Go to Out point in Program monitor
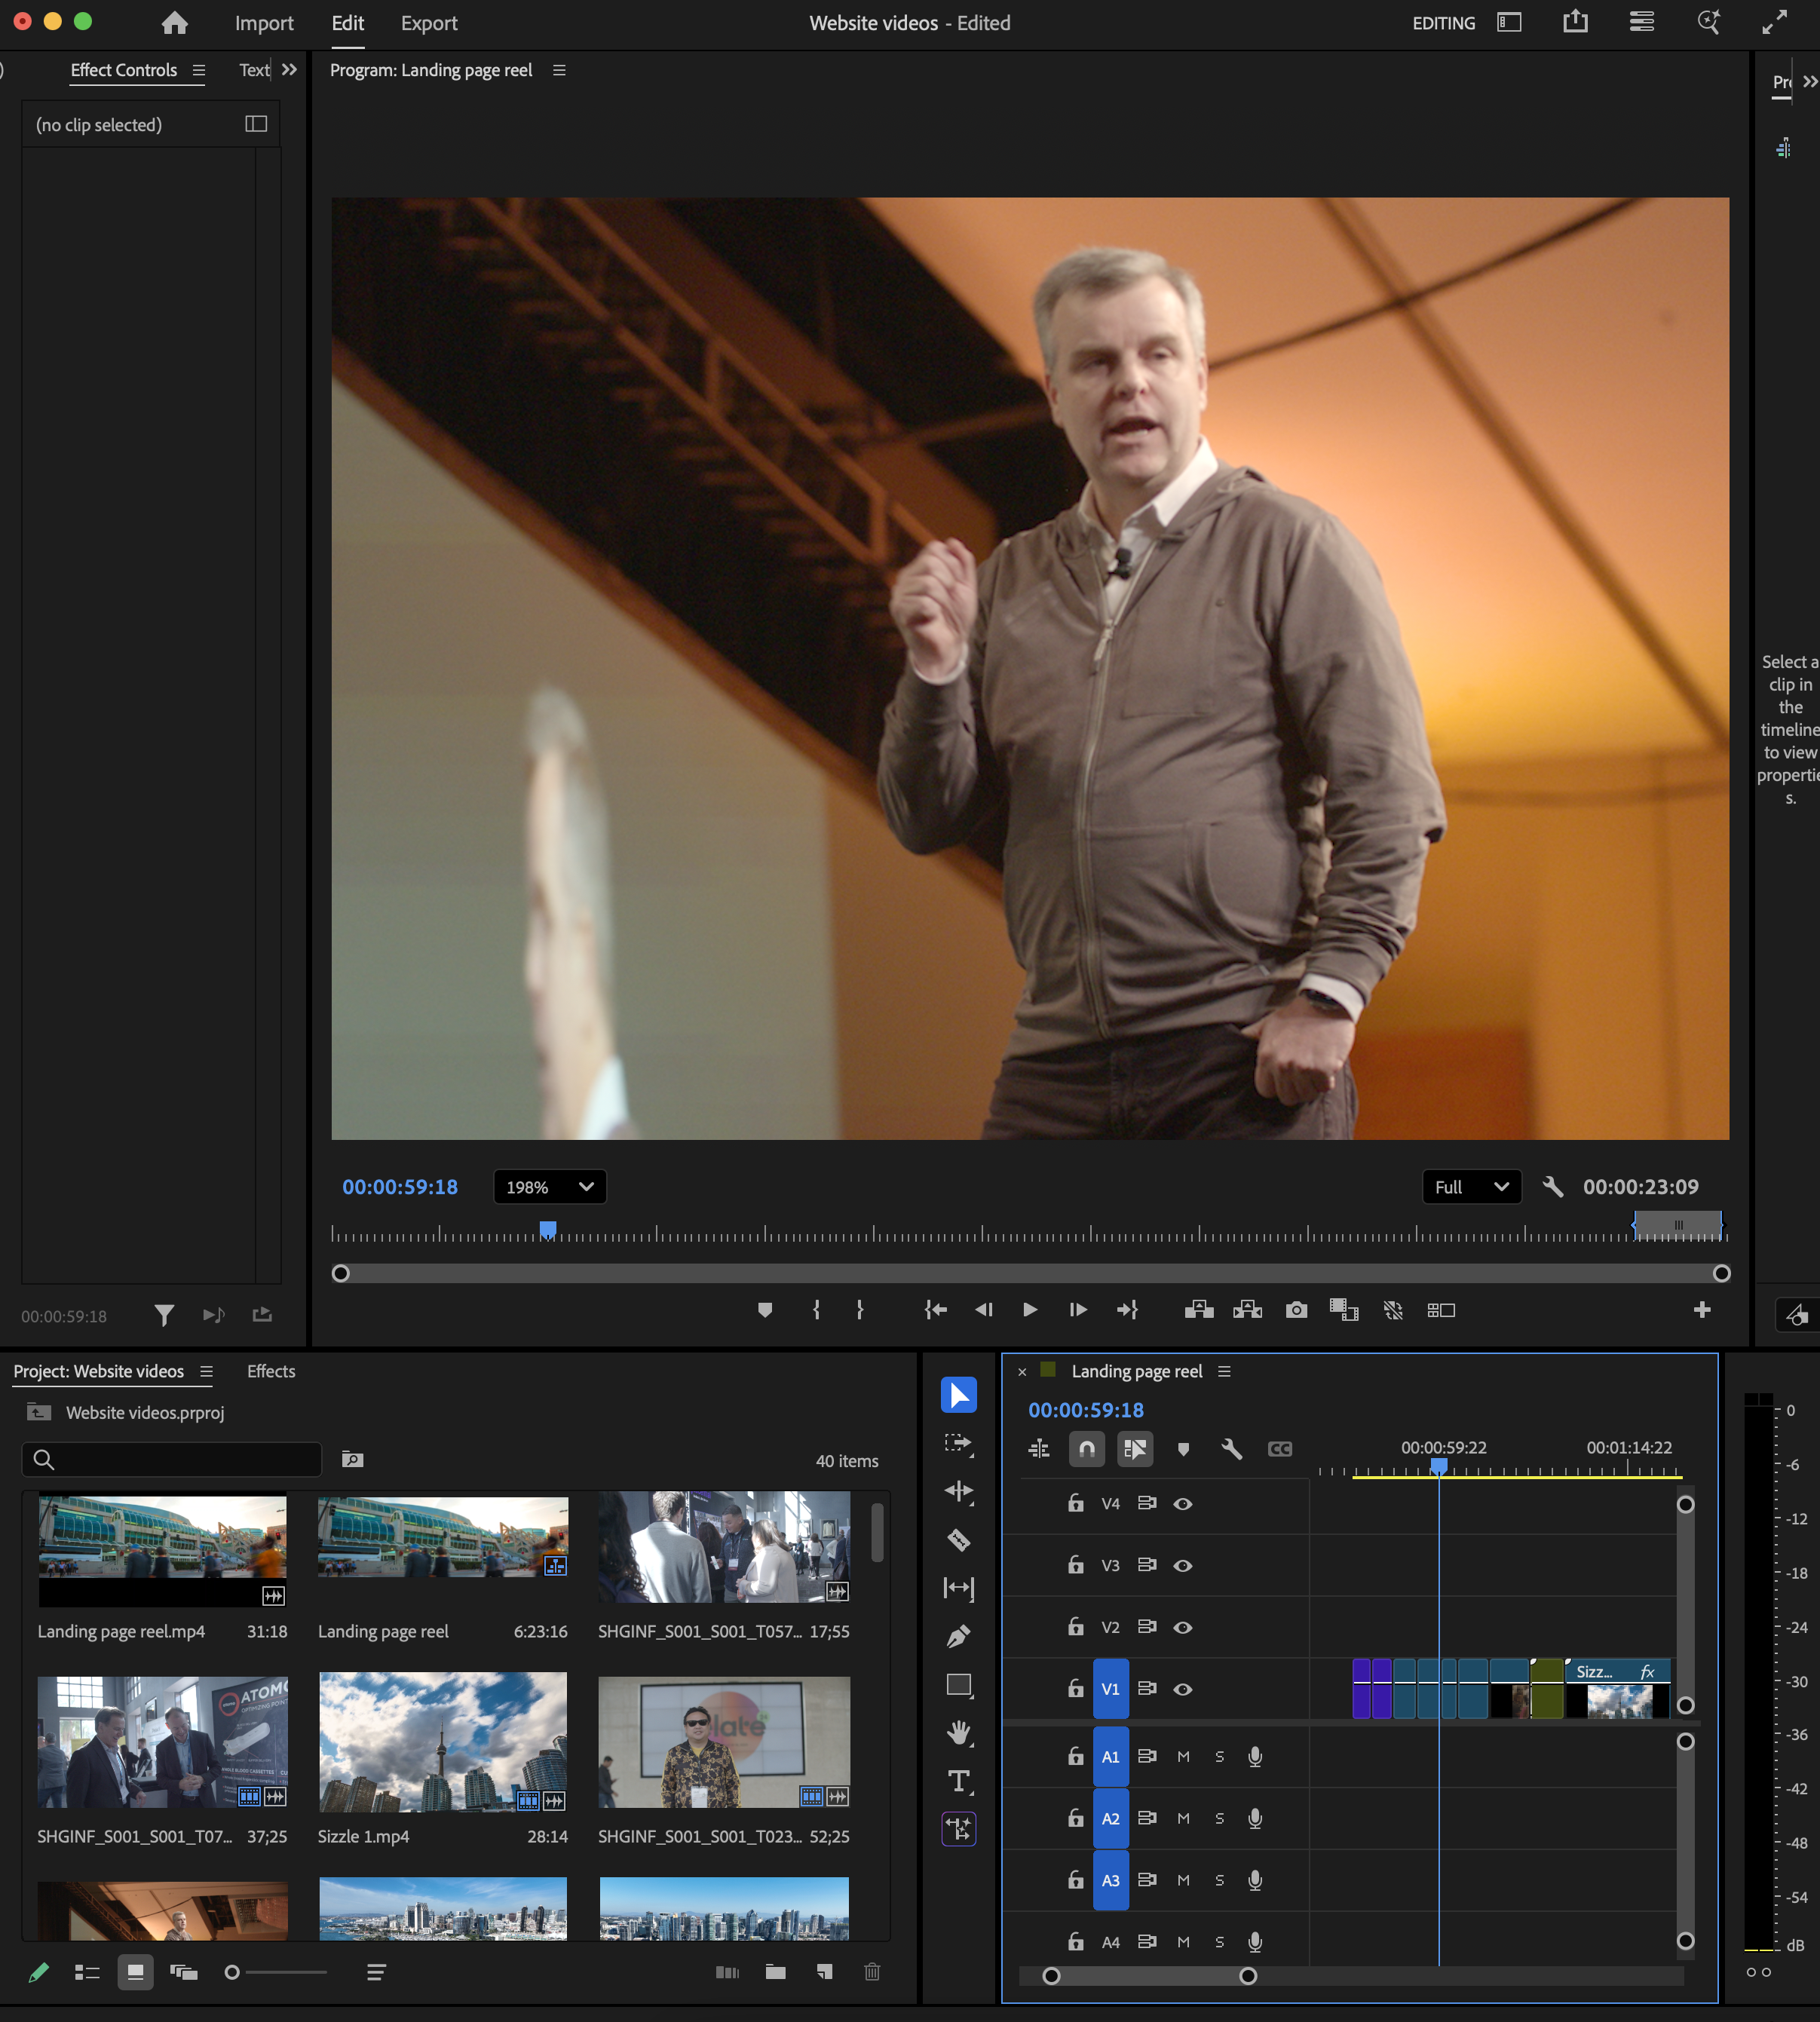The height and width of the screenshot is (2022, 1820). pos(1128,1310)
